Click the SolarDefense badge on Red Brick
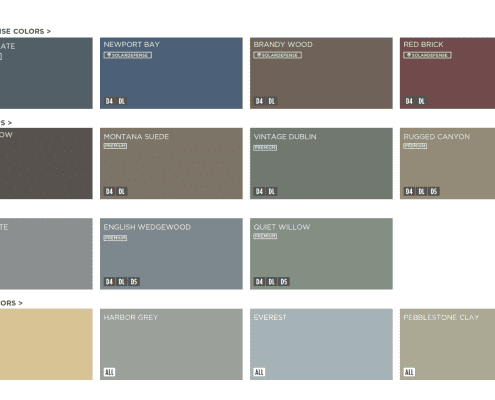 [x=428, y=55]
